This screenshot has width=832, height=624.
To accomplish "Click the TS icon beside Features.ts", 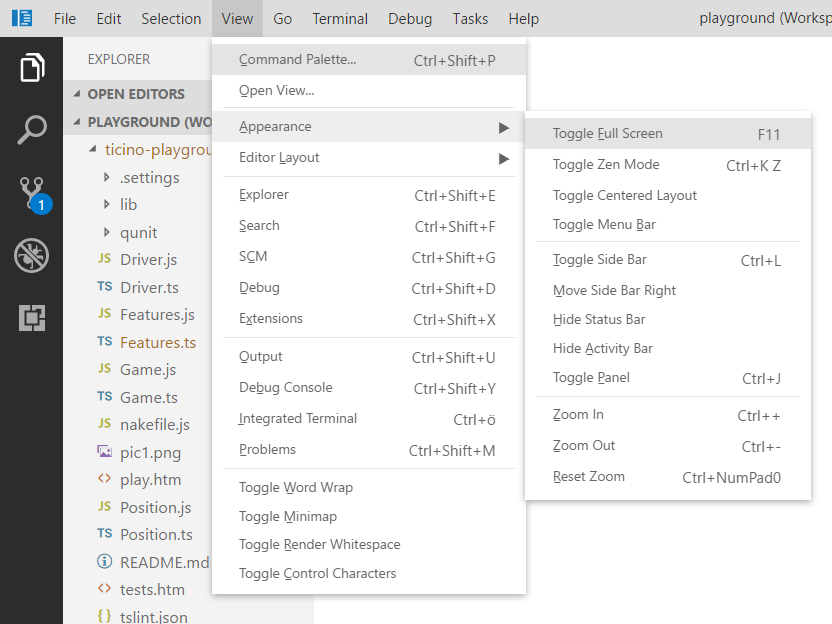I will coord(105,341).
